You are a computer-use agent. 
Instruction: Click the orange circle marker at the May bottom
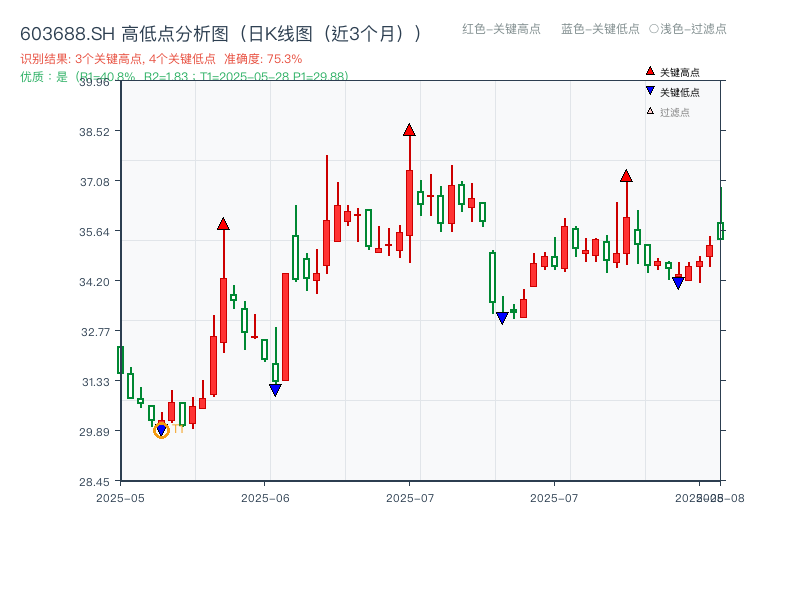(161, 430)
